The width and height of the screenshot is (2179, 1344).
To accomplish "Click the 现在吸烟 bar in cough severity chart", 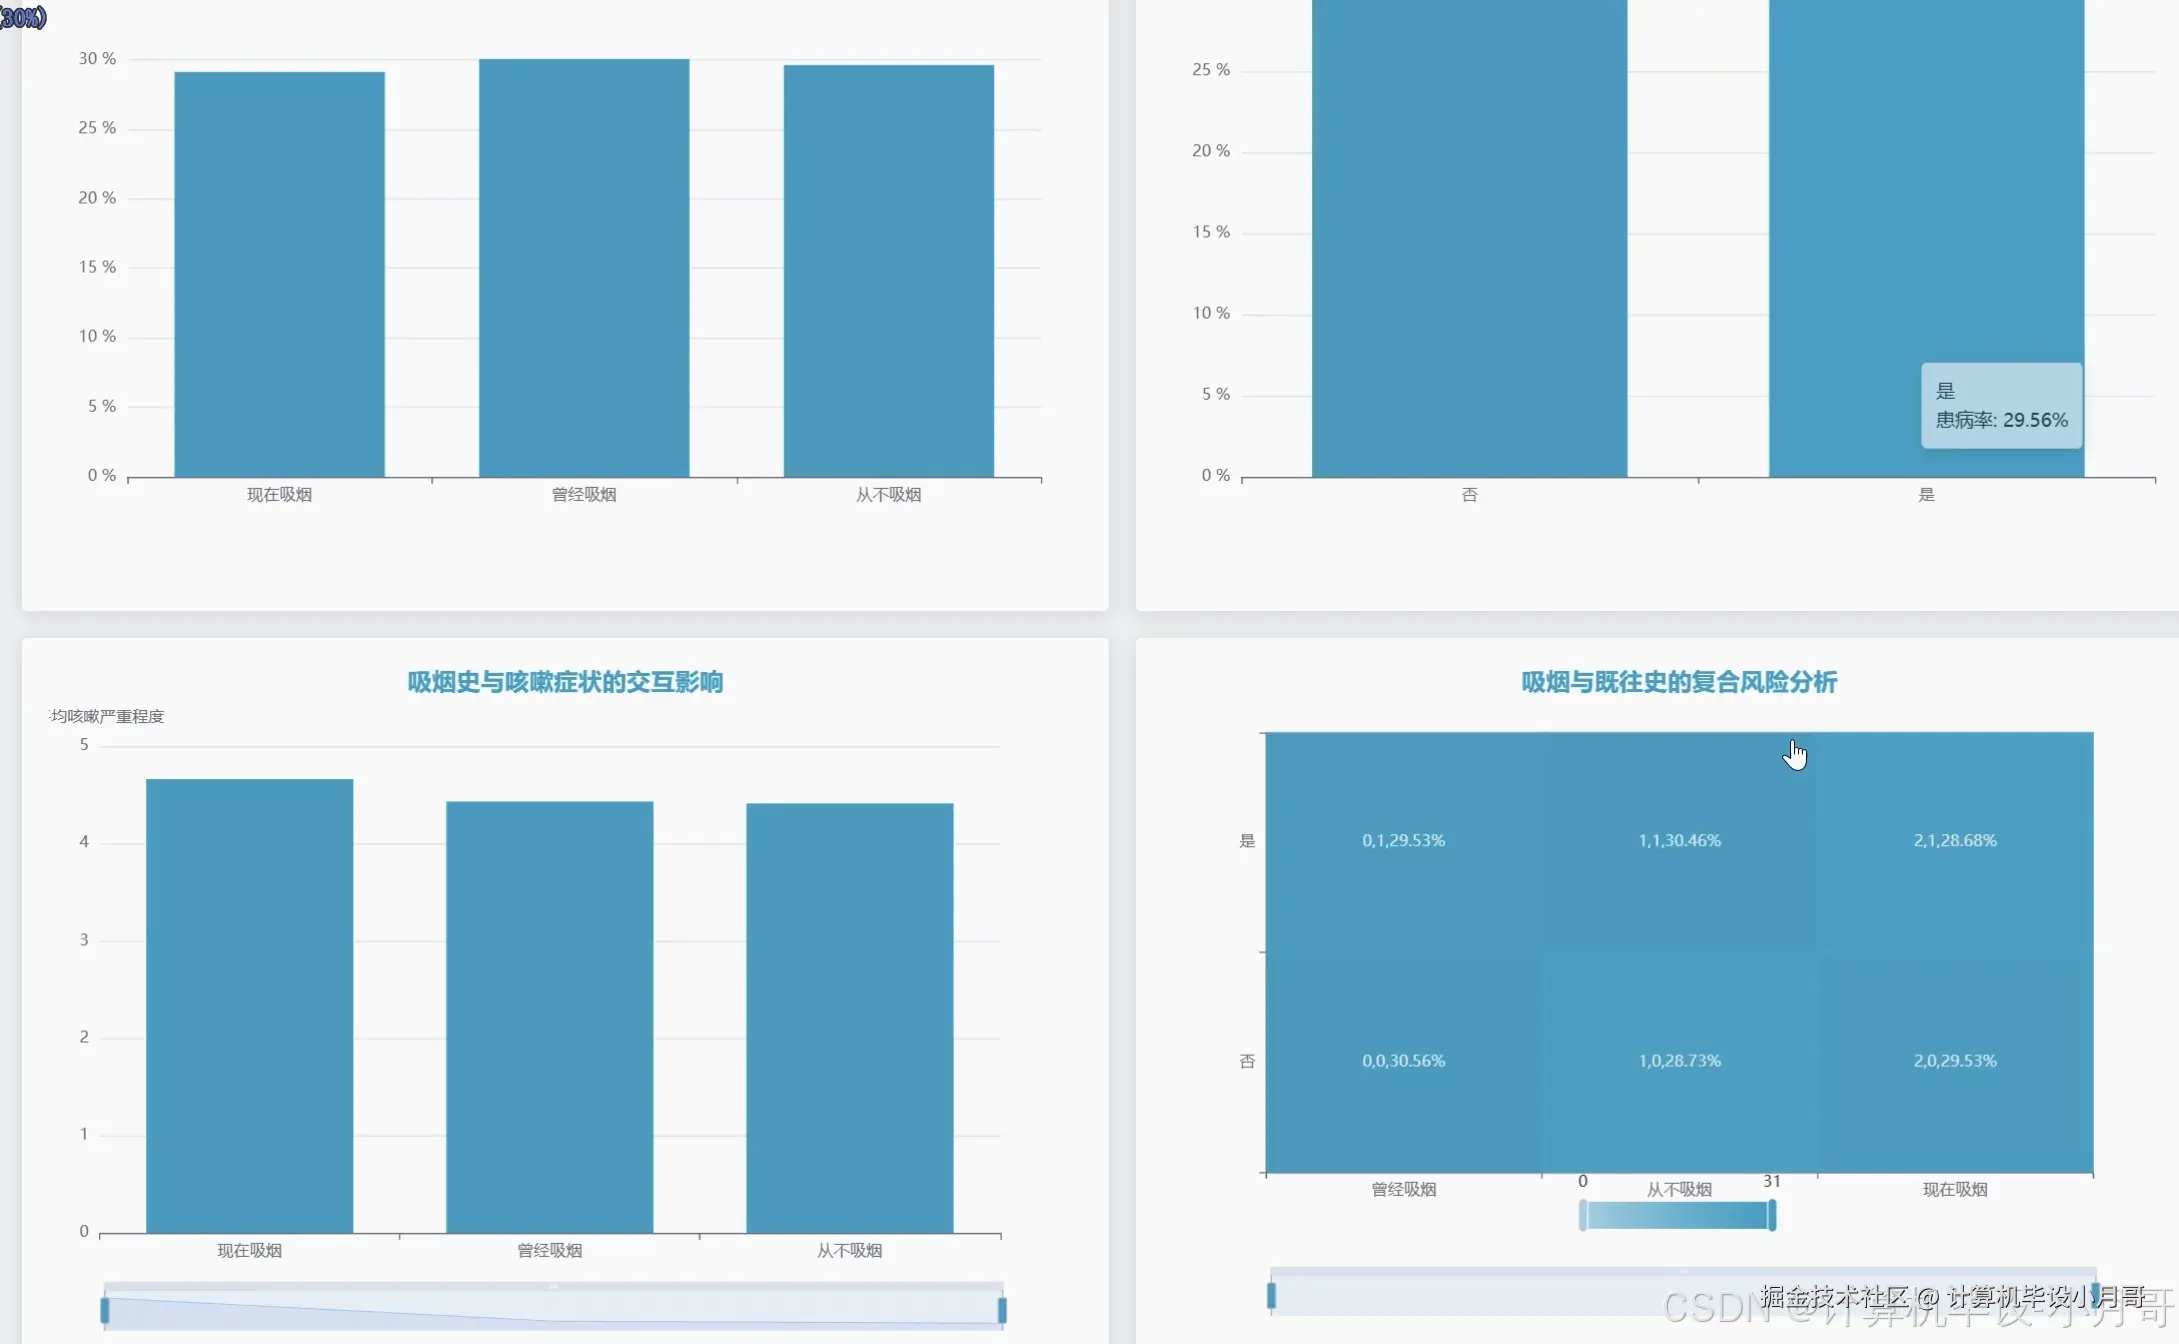I will click(249, 1005).
